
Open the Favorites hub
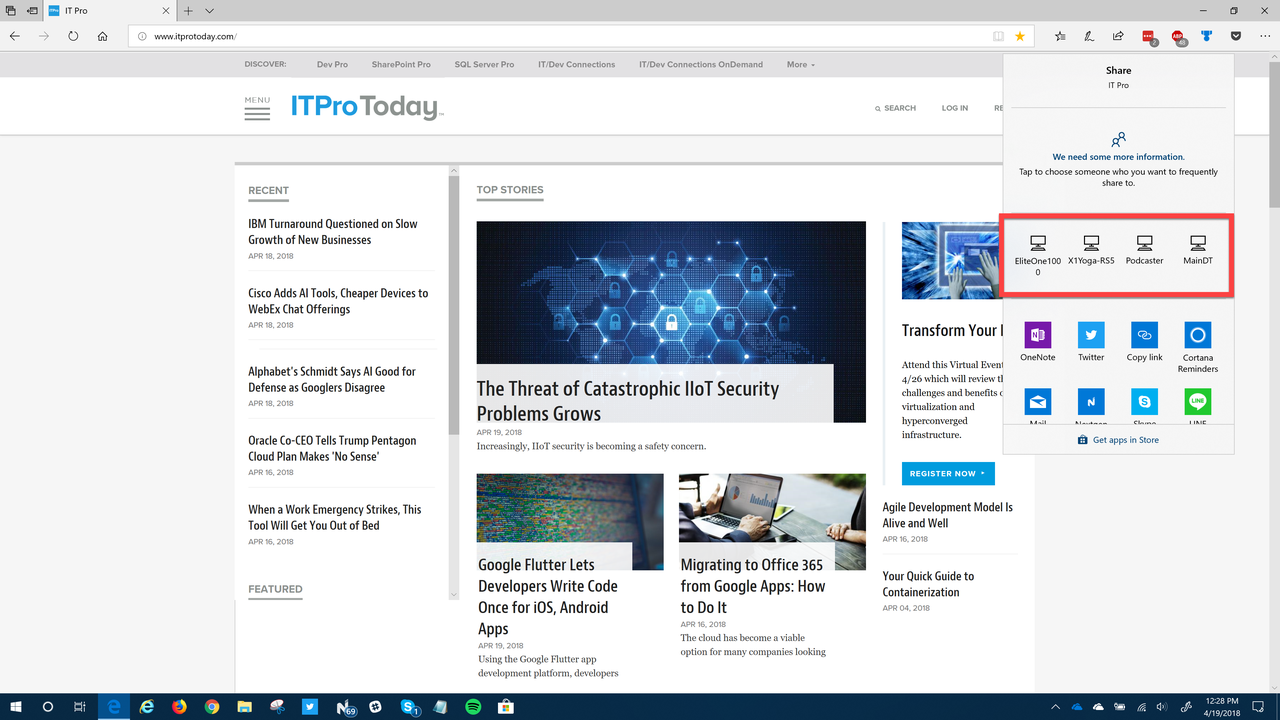[x=1060, y=36]
